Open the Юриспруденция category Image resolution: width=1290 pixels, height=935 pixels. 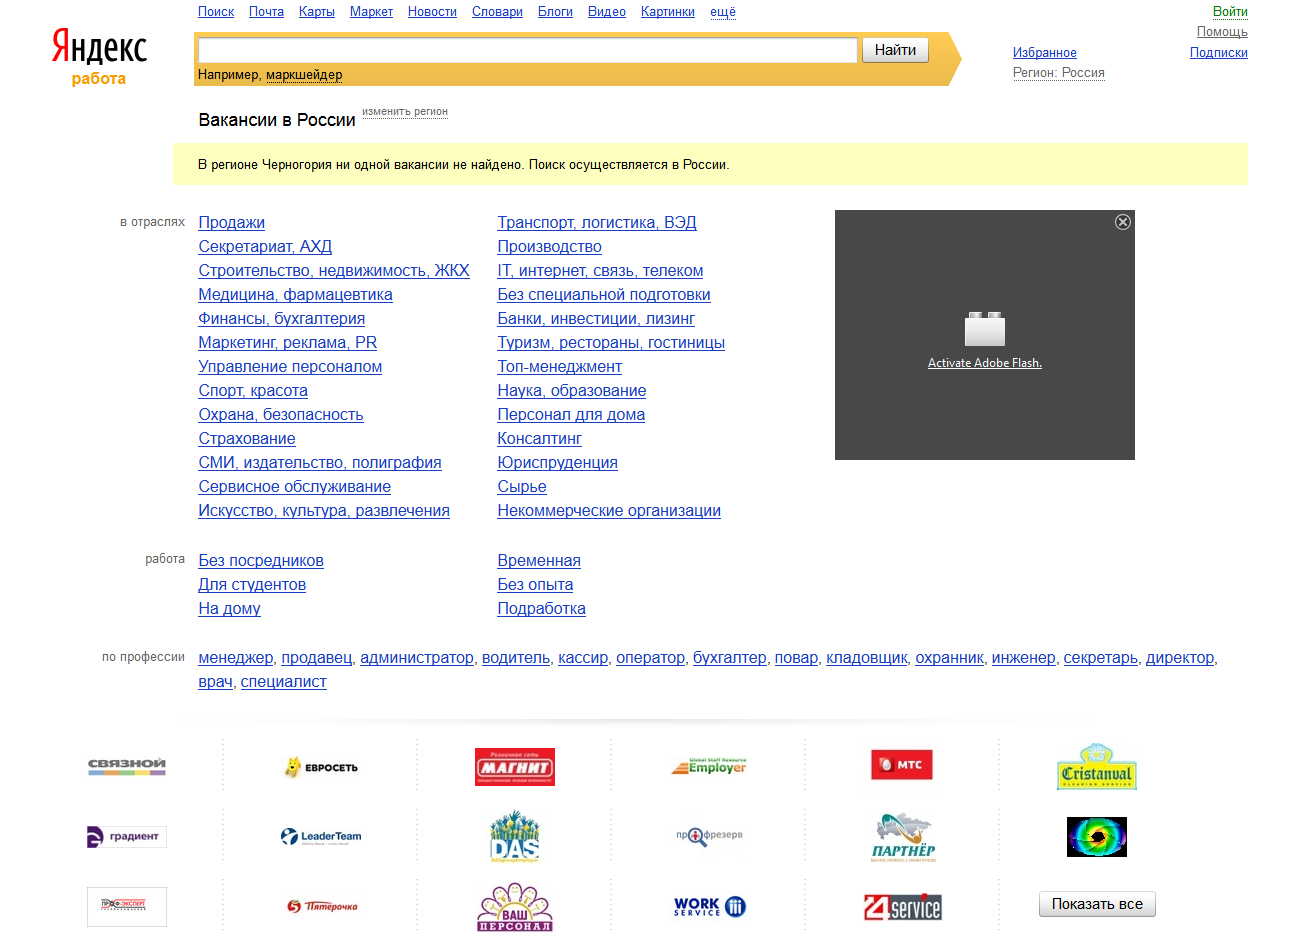(558, 463)
